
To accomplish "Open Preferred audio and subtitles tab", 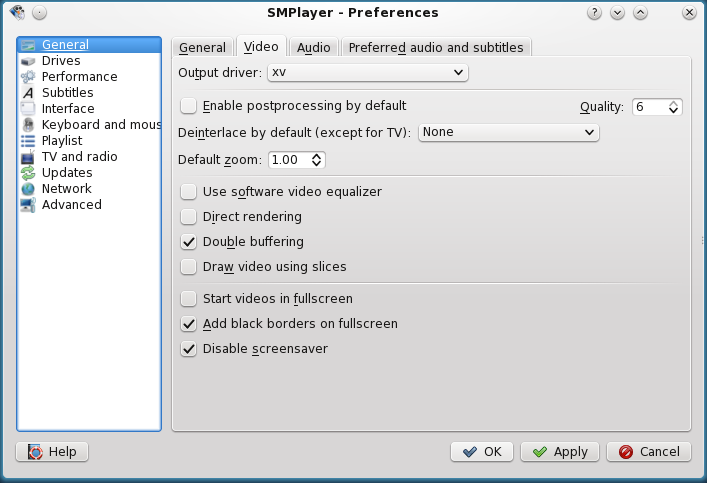I will tap(435, 48).
